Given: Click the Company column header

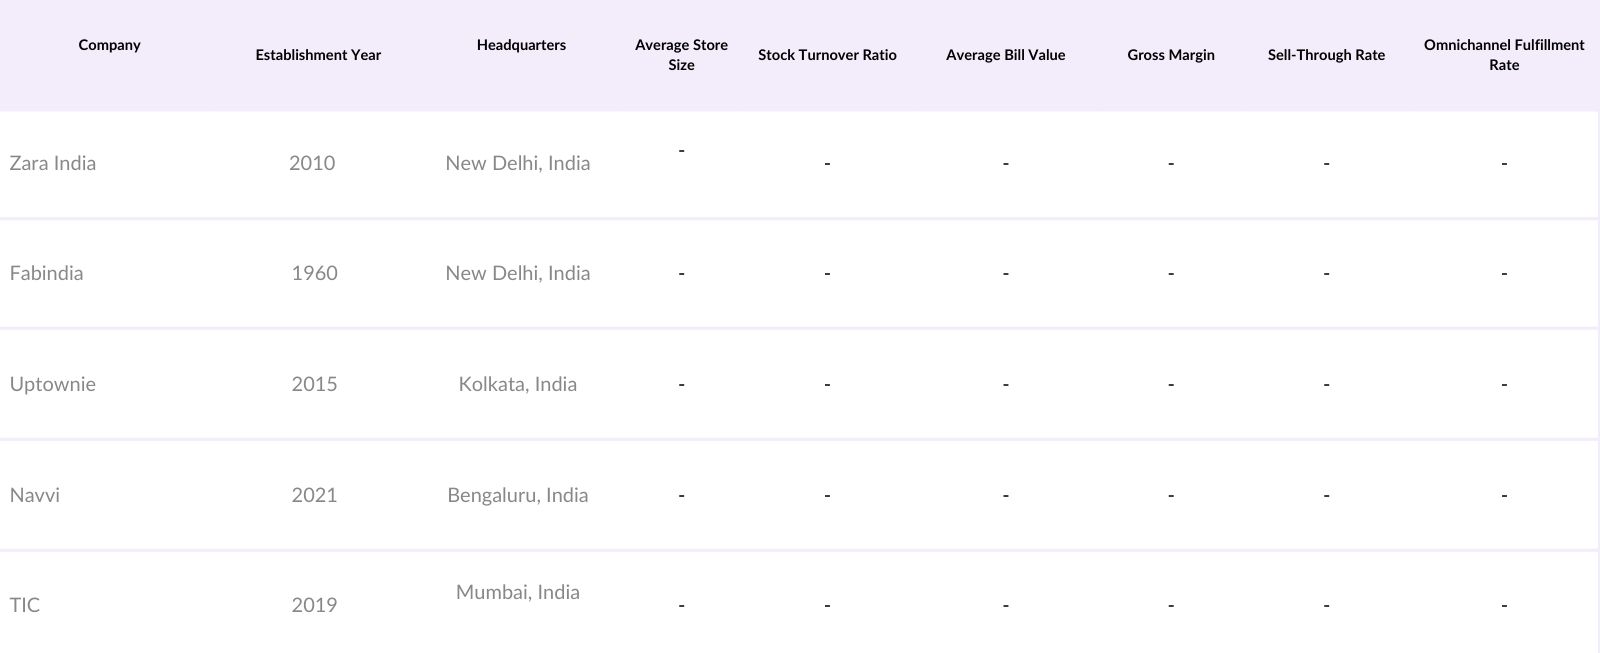Looking at the screenshot, I should pyautogui.click(x=109, y=45).
